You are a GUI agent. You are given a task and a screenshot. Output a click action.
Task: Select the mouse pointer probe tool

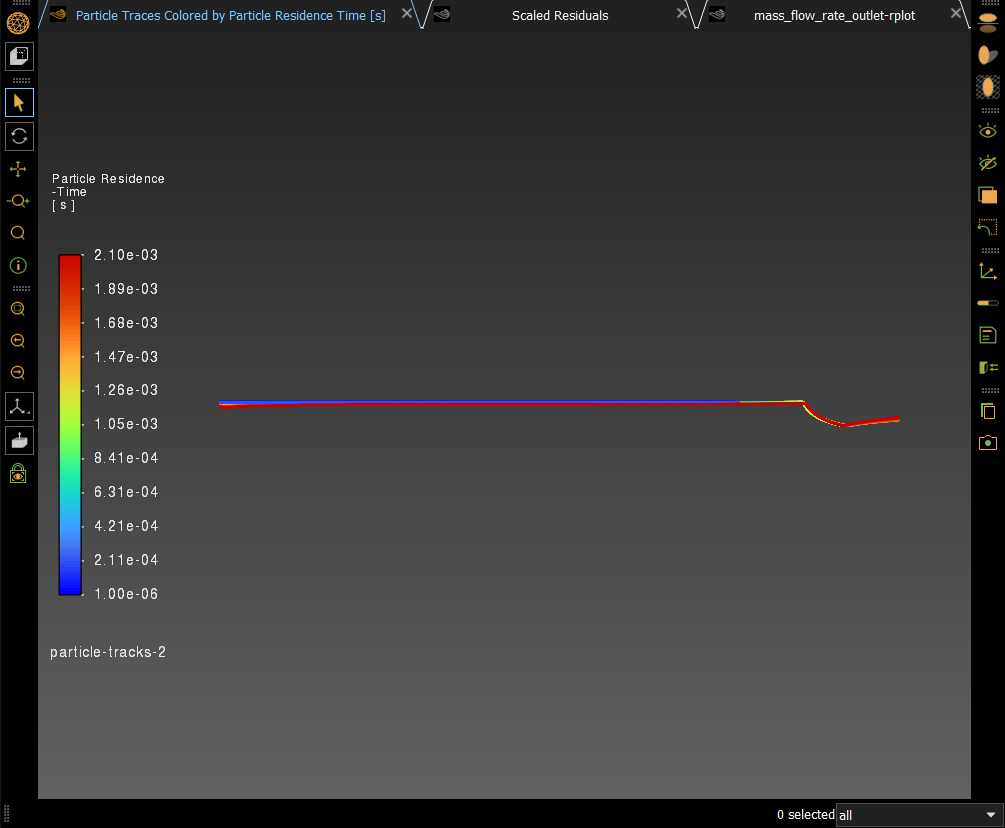tap(18, 102)
